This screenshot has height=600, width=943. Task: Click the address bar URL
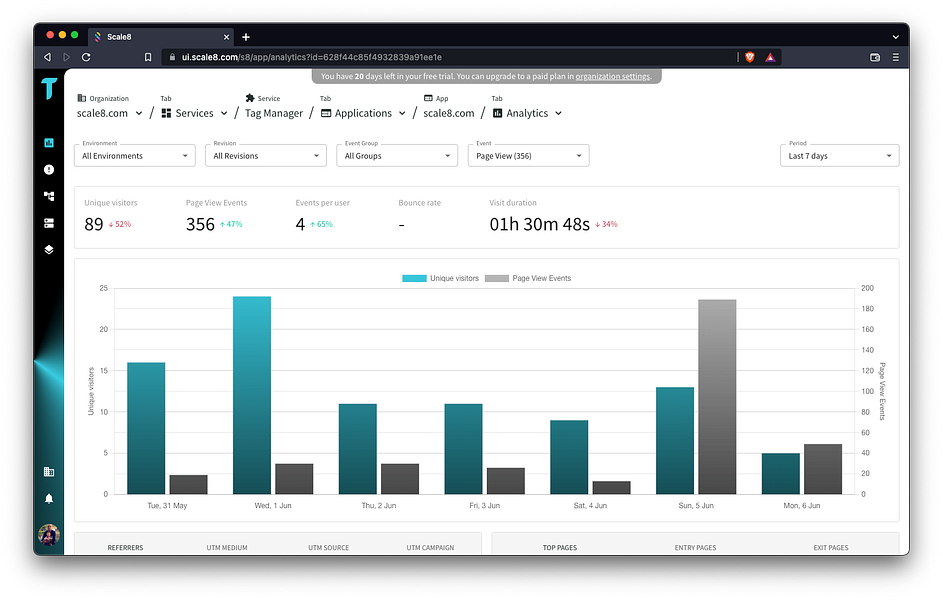tap(312, 57)
